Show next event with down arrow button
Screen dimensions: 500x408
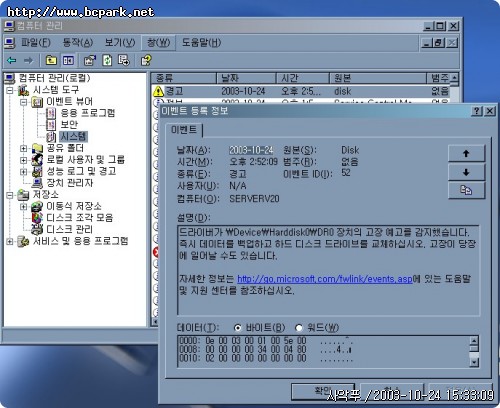[466, 172]
